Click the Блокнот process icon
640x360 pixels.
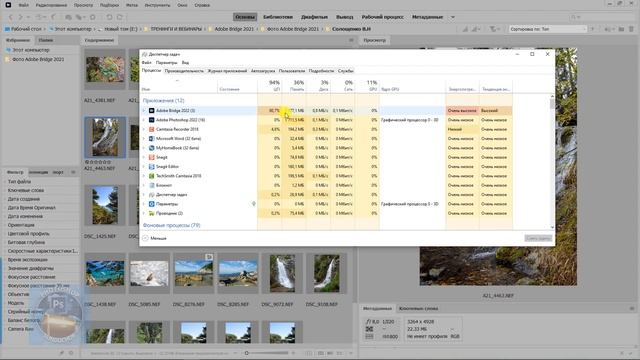(151, 185)
